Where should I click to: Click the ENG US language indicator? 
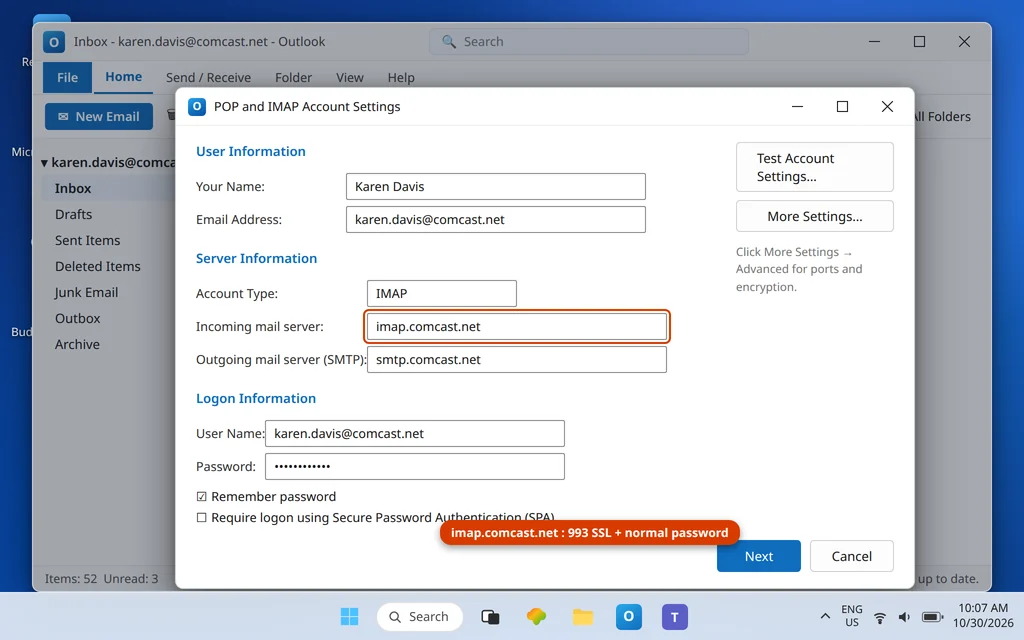[x=852, y=616]
